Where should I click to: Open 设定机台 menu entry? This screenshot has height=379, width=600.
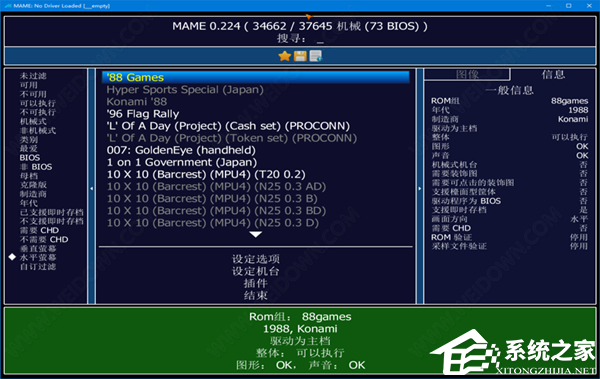coord(256,271)
